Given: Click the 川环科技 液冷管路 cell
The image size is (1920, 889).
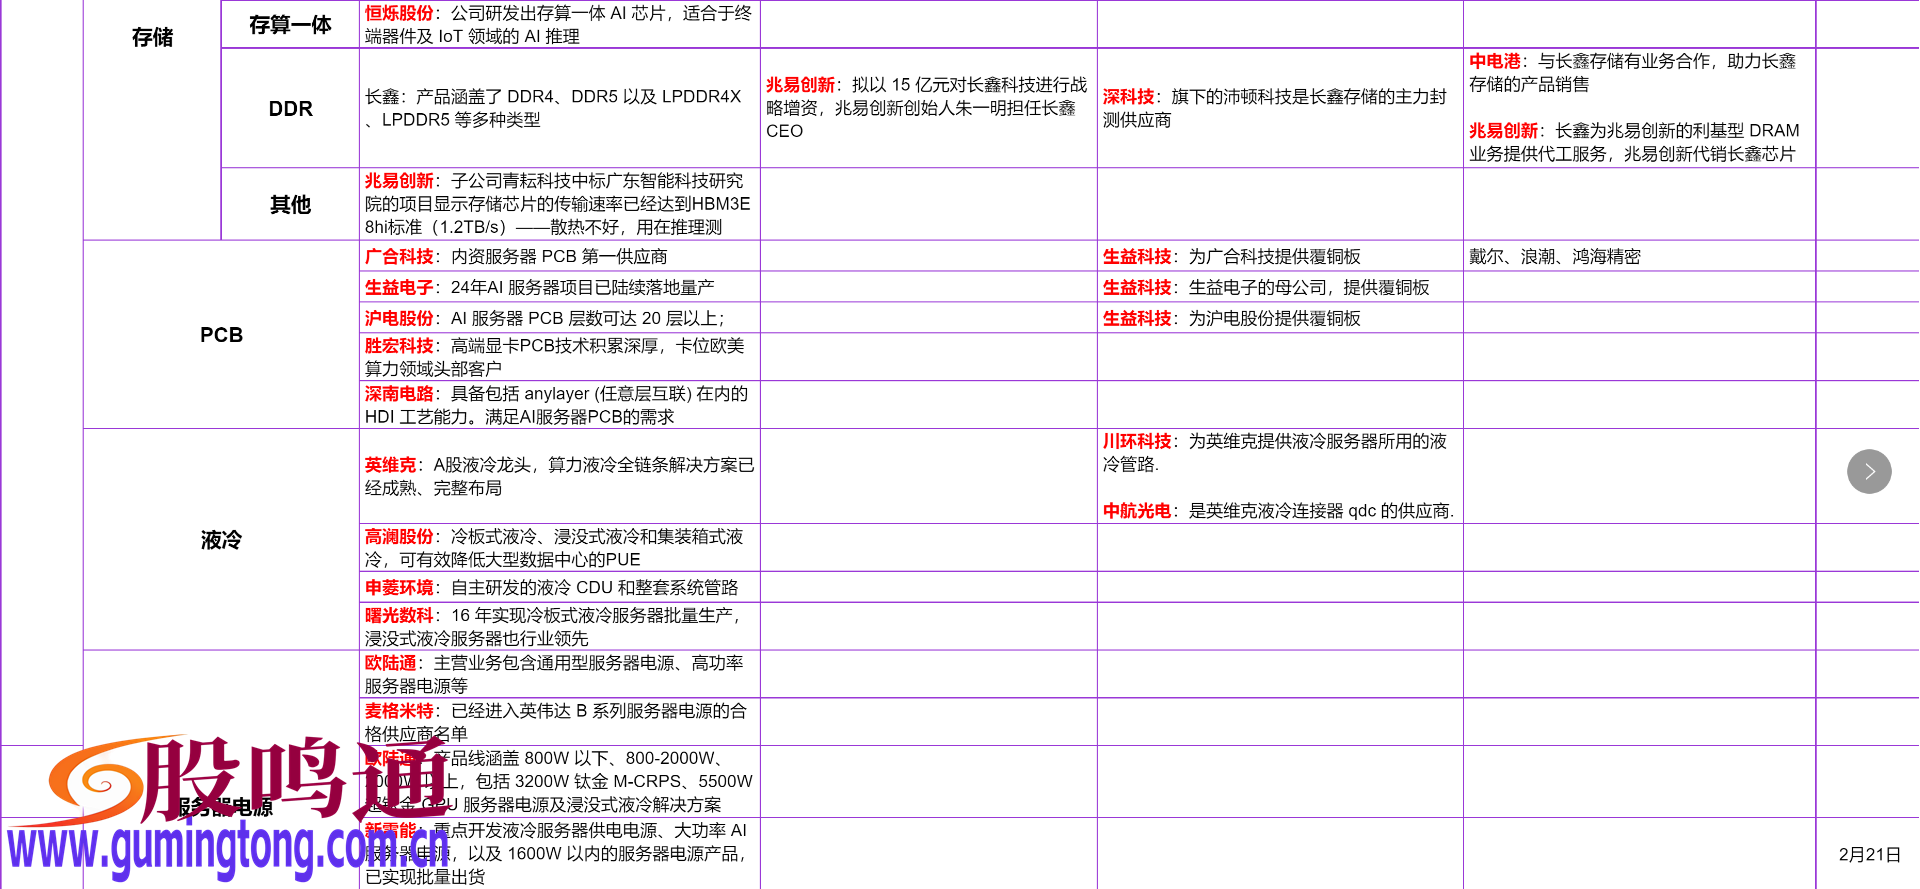Looking at the screenshot, I should [1280, 476].
